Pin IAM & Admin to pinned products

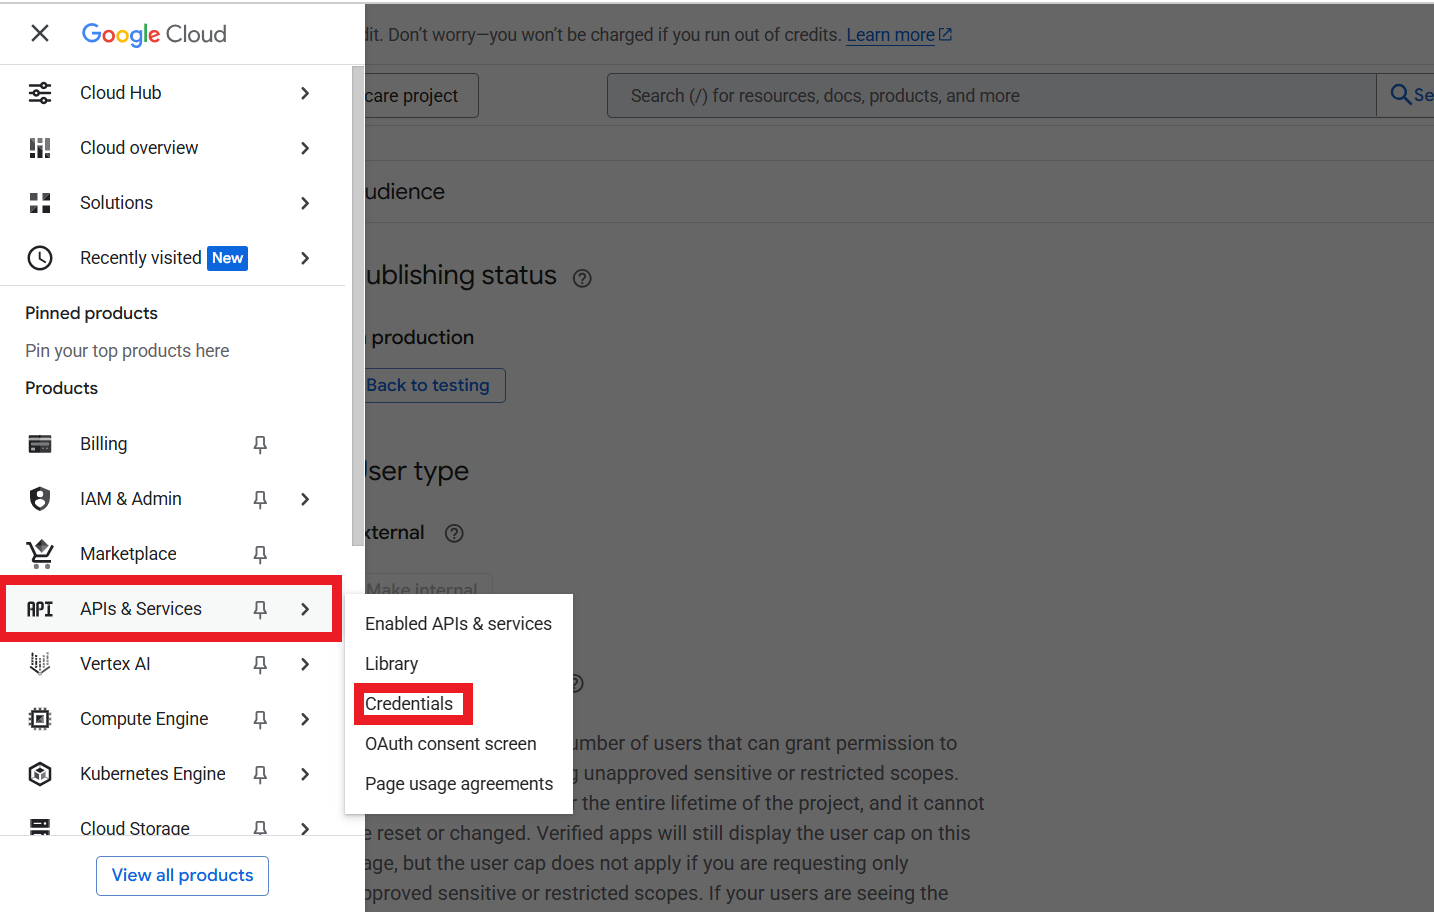(x=260, y=499)
